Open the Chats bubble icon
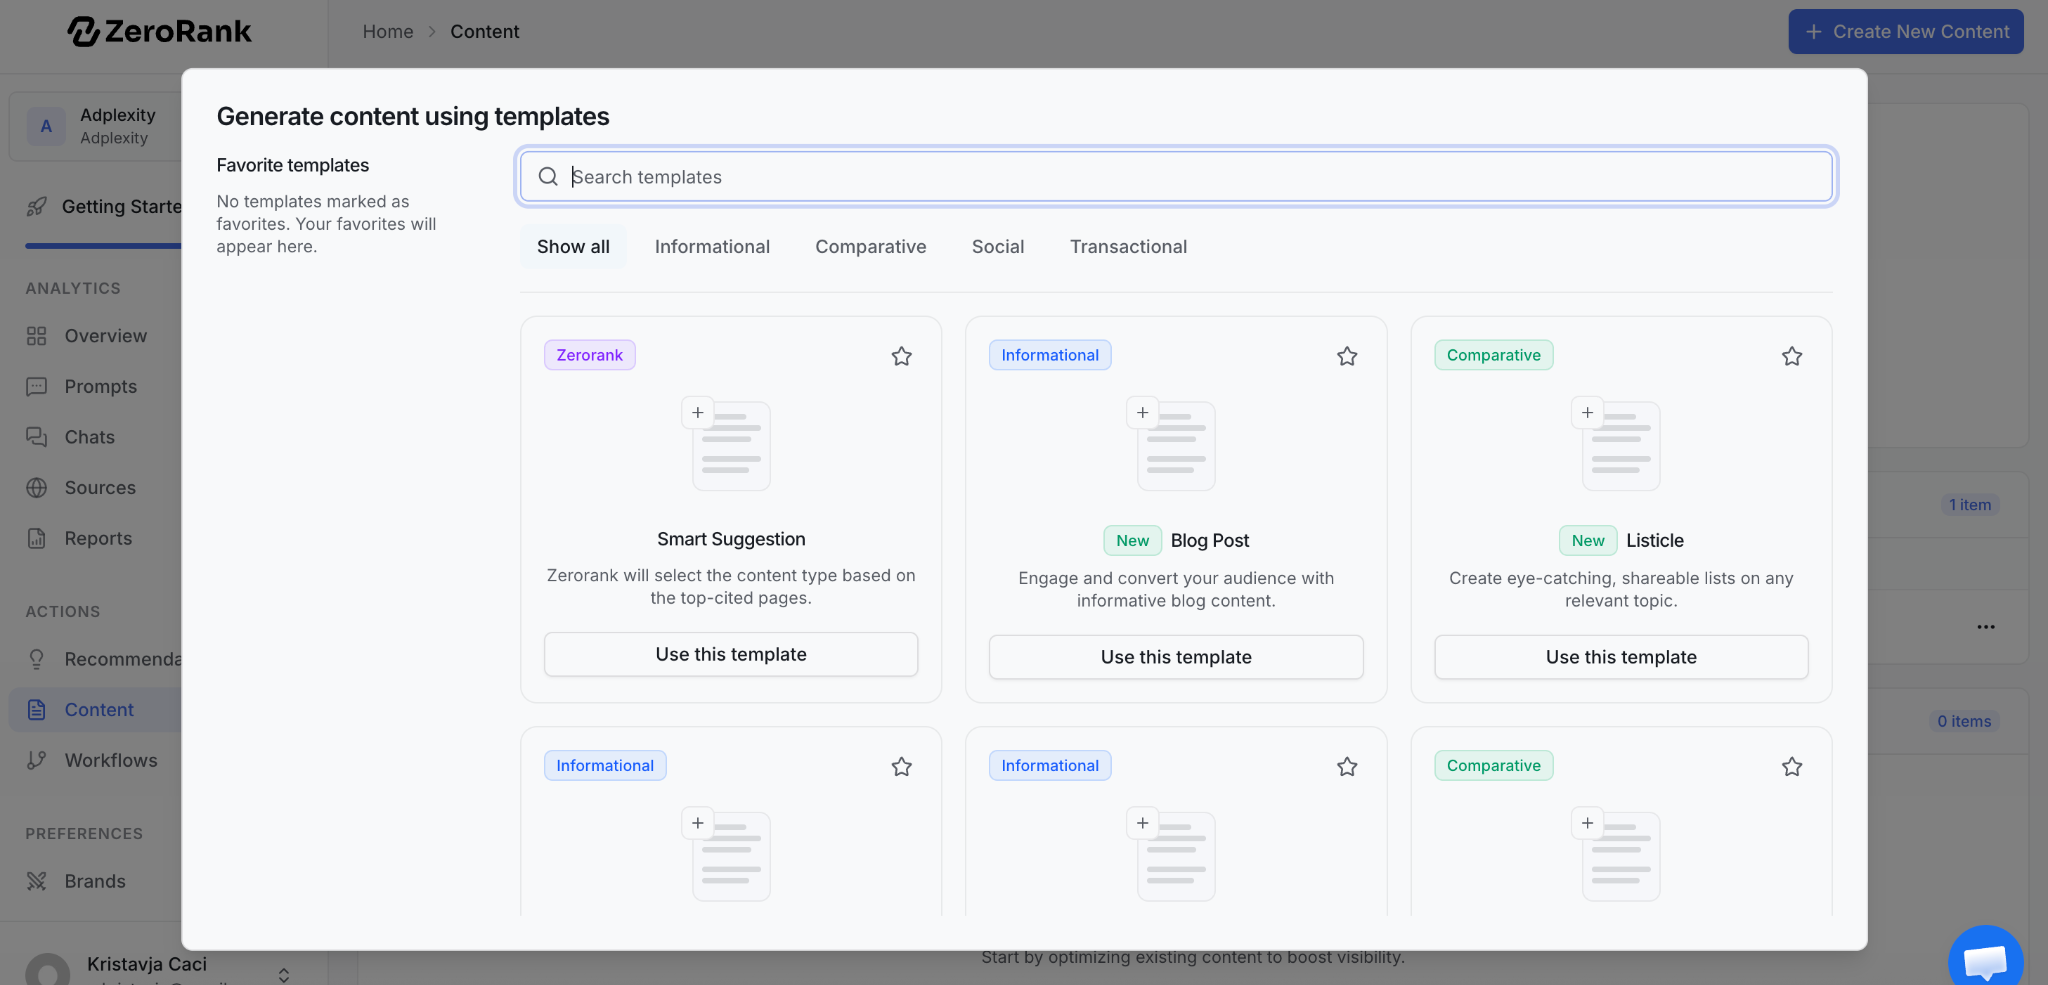 (x=37, y=437)
